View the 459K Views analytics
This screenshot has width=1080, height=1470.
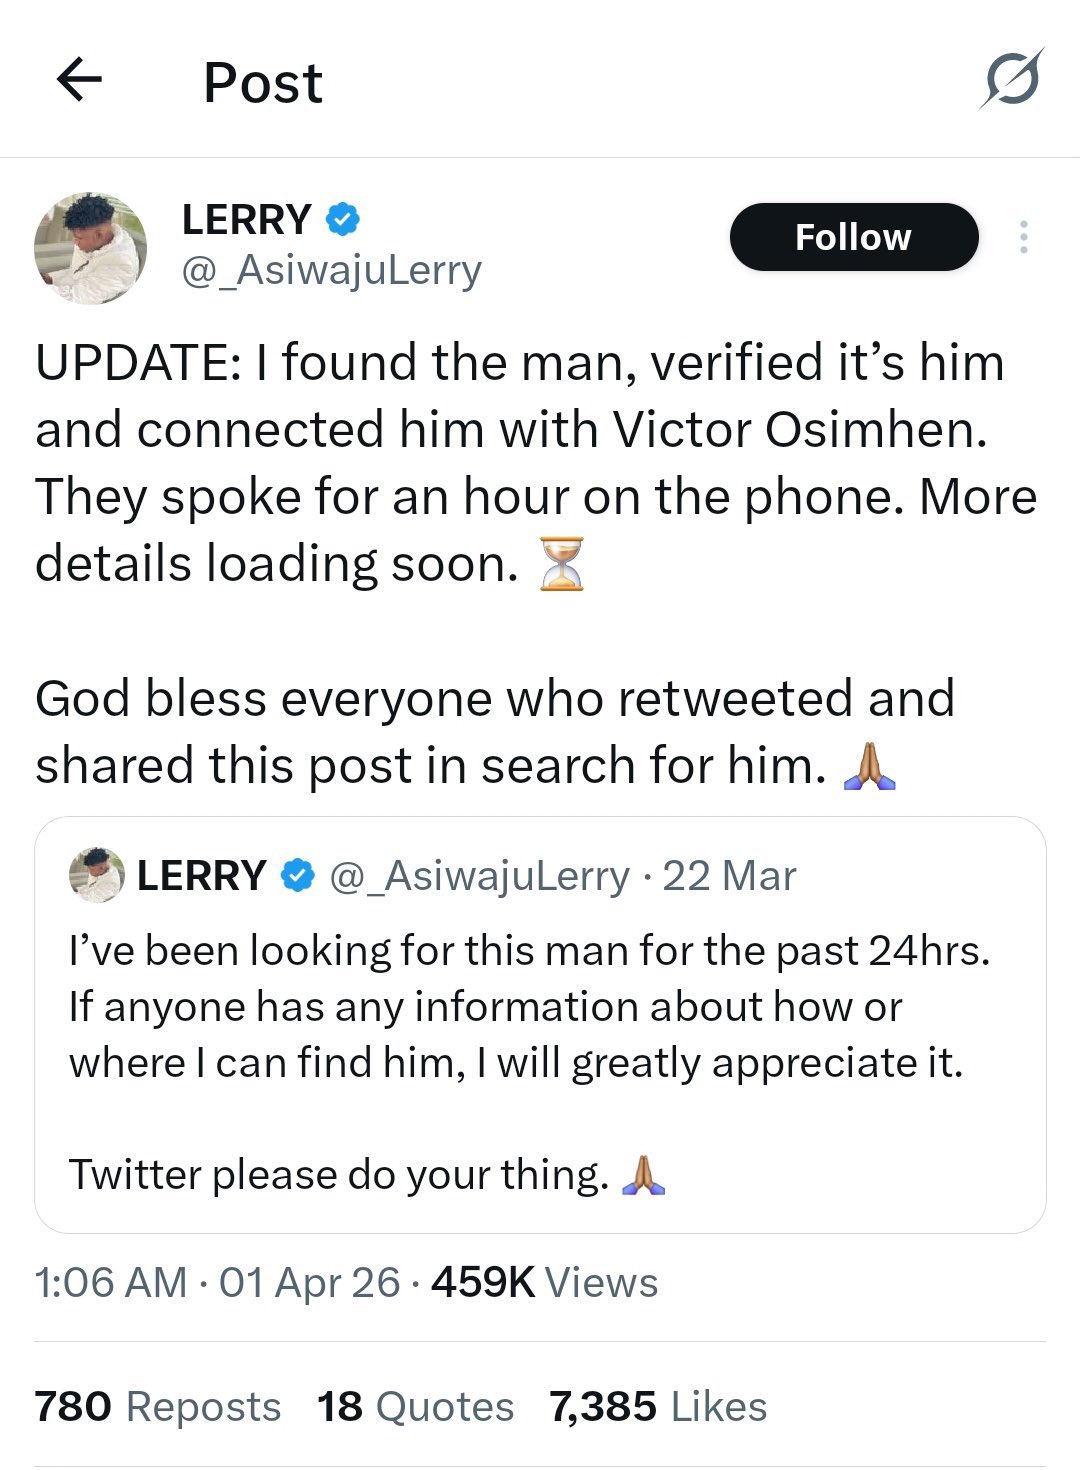click(544, 1282)
